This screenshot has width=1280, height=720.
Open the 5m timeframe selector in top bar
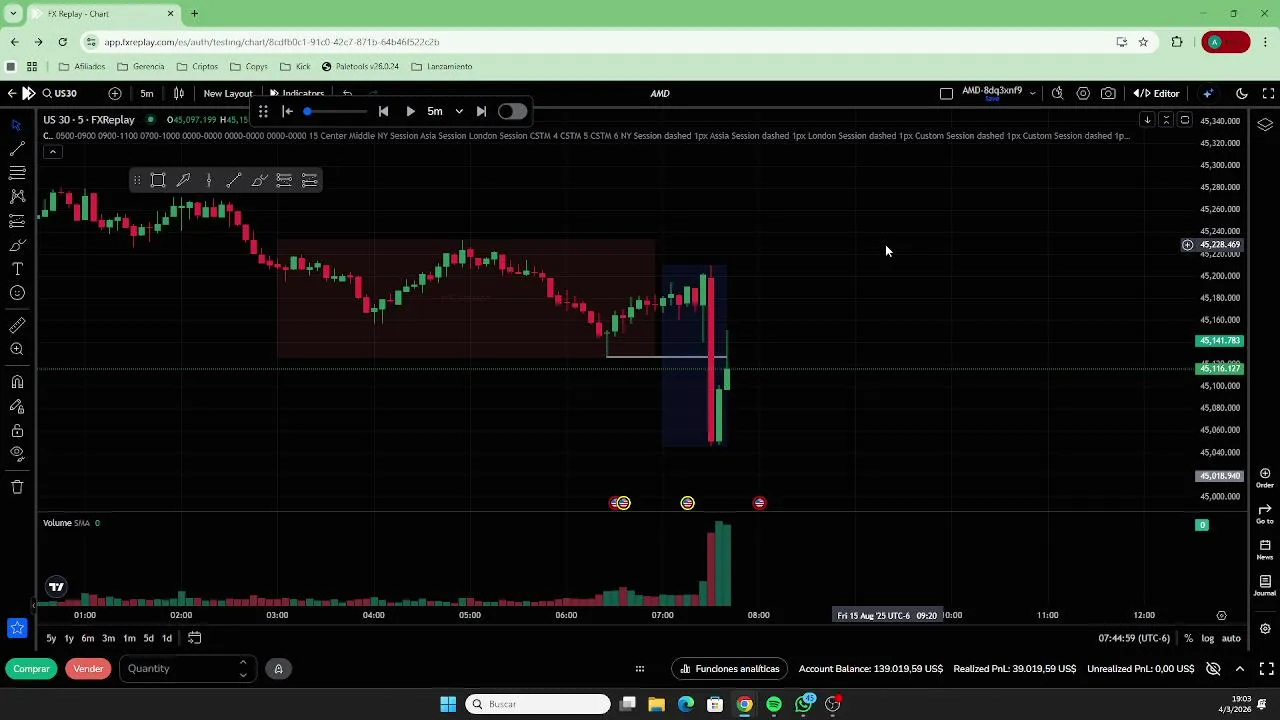[x=147, y=93]
